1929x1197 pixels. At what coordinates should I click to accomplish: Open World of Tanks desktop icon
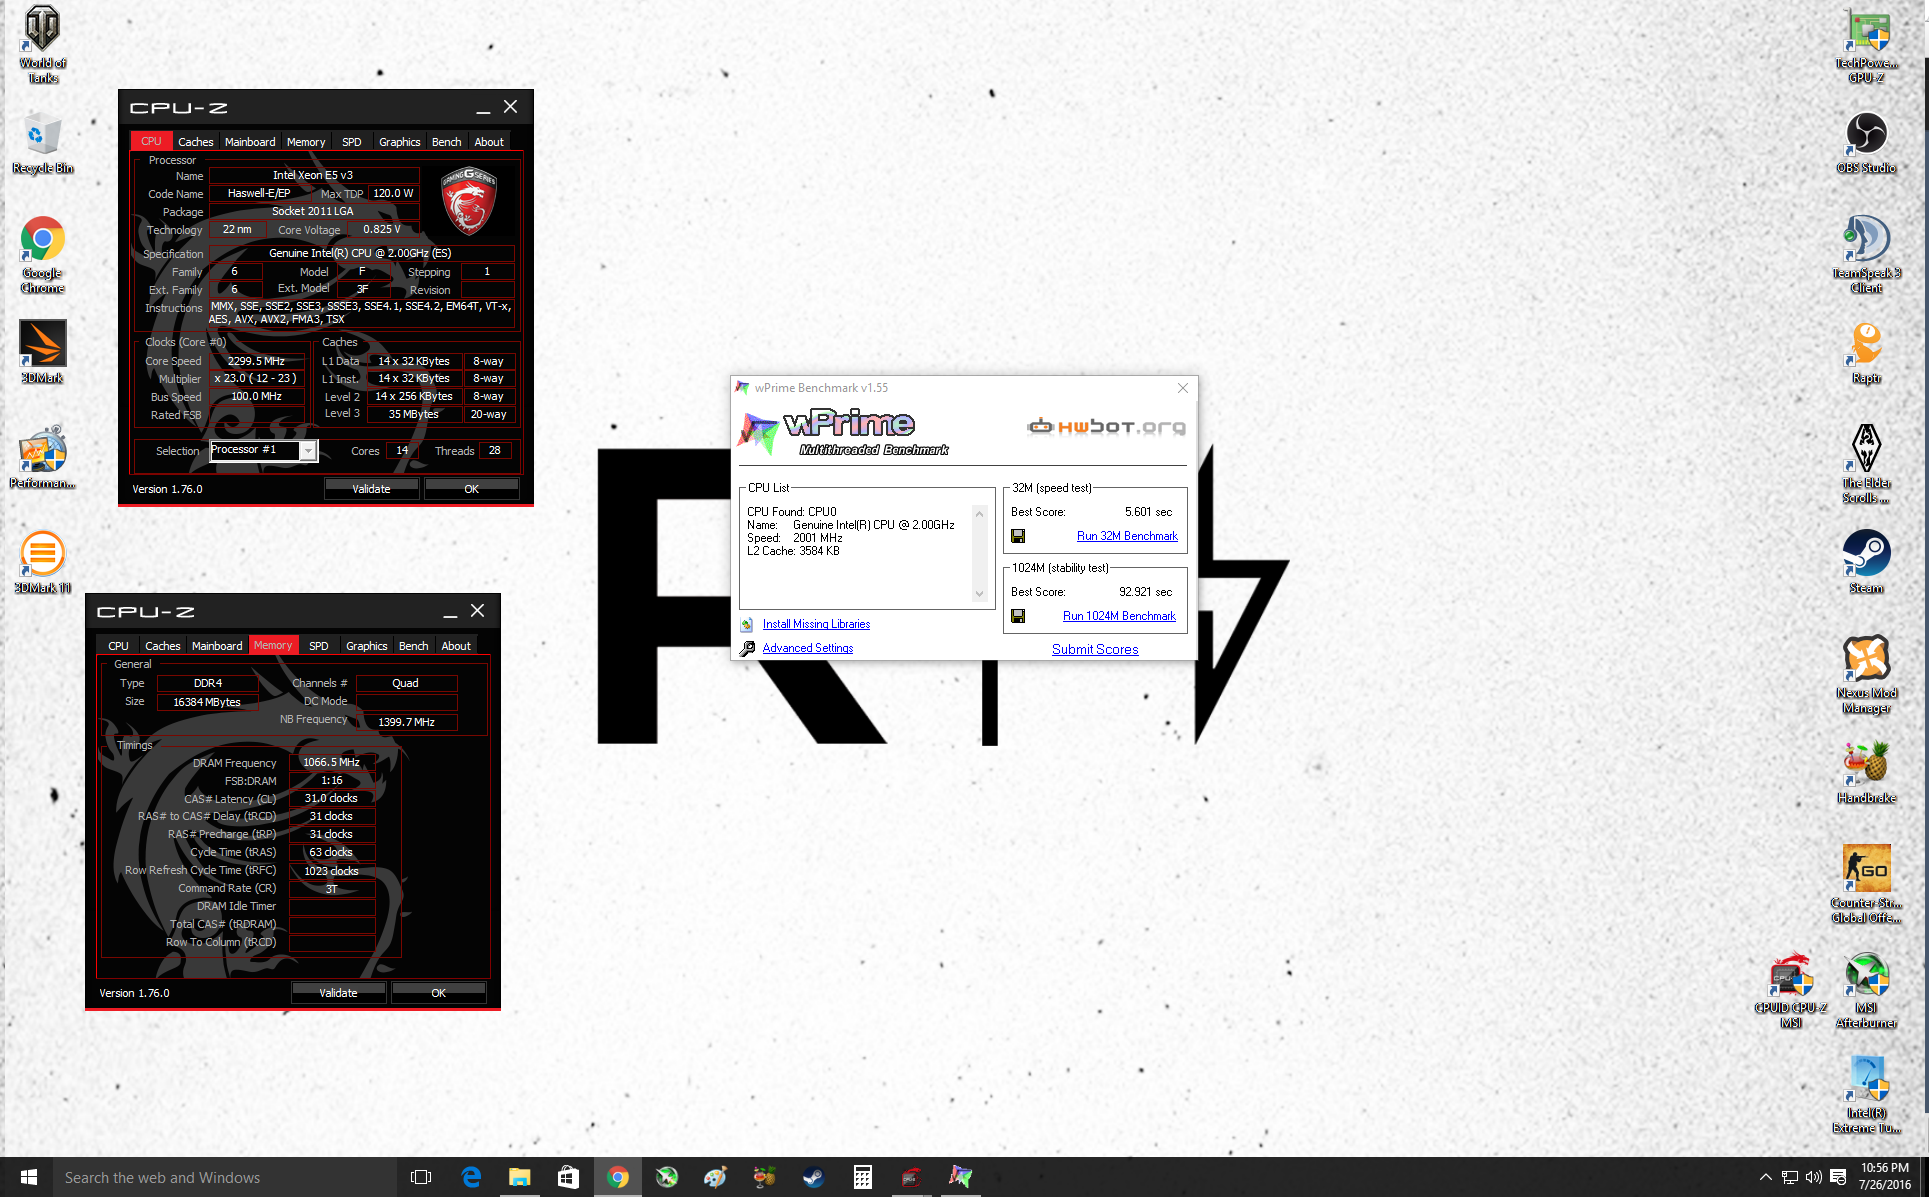click(42, 44)
